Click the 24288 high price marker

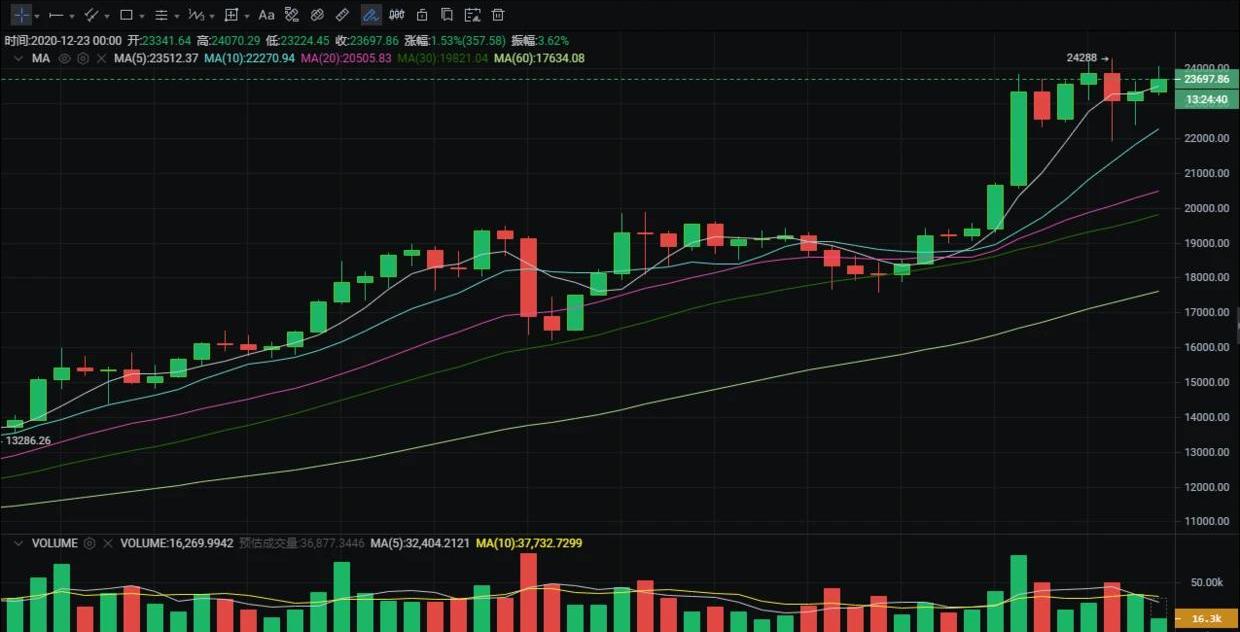(1083, 58)
